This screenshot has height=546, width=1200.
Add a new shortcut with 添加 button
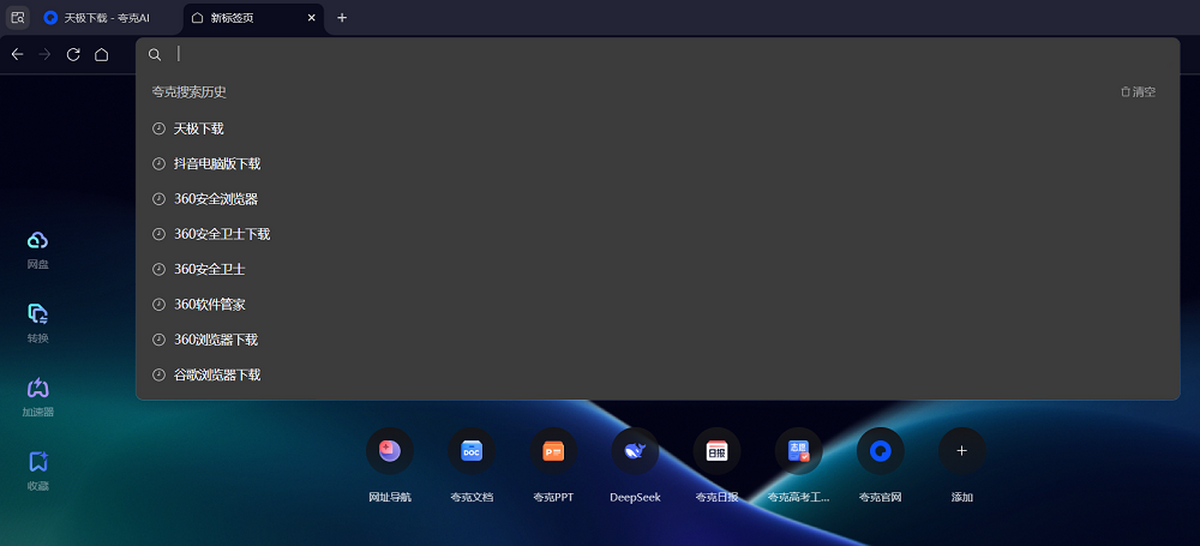click(x=962, y=452)
